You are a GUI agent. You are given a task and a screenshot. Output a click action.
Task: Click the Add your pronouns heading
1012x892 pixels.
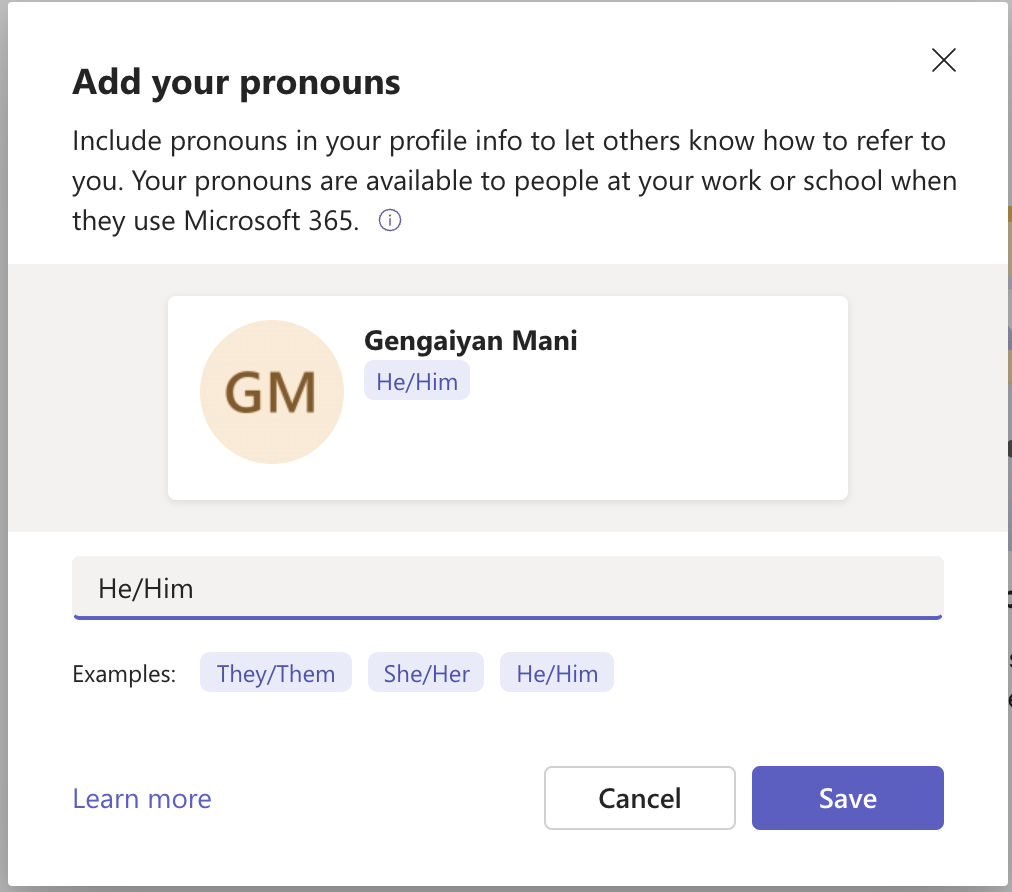click(236, 83)
